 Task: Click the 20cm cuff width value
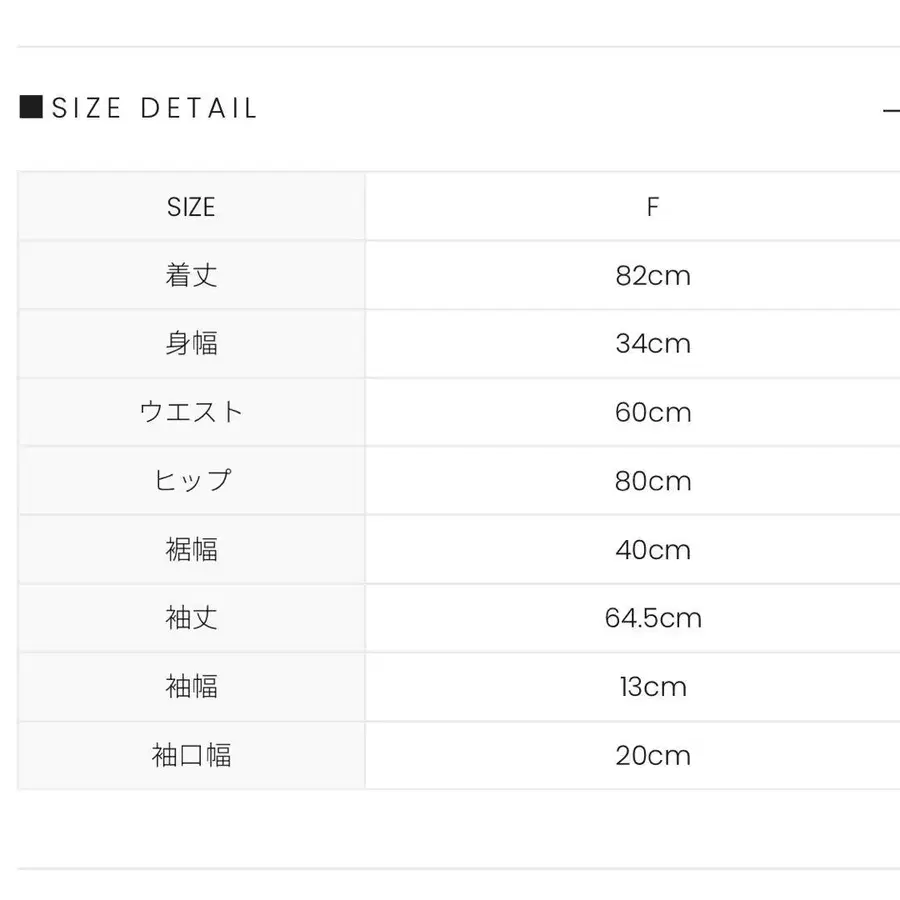pos(653,755)
